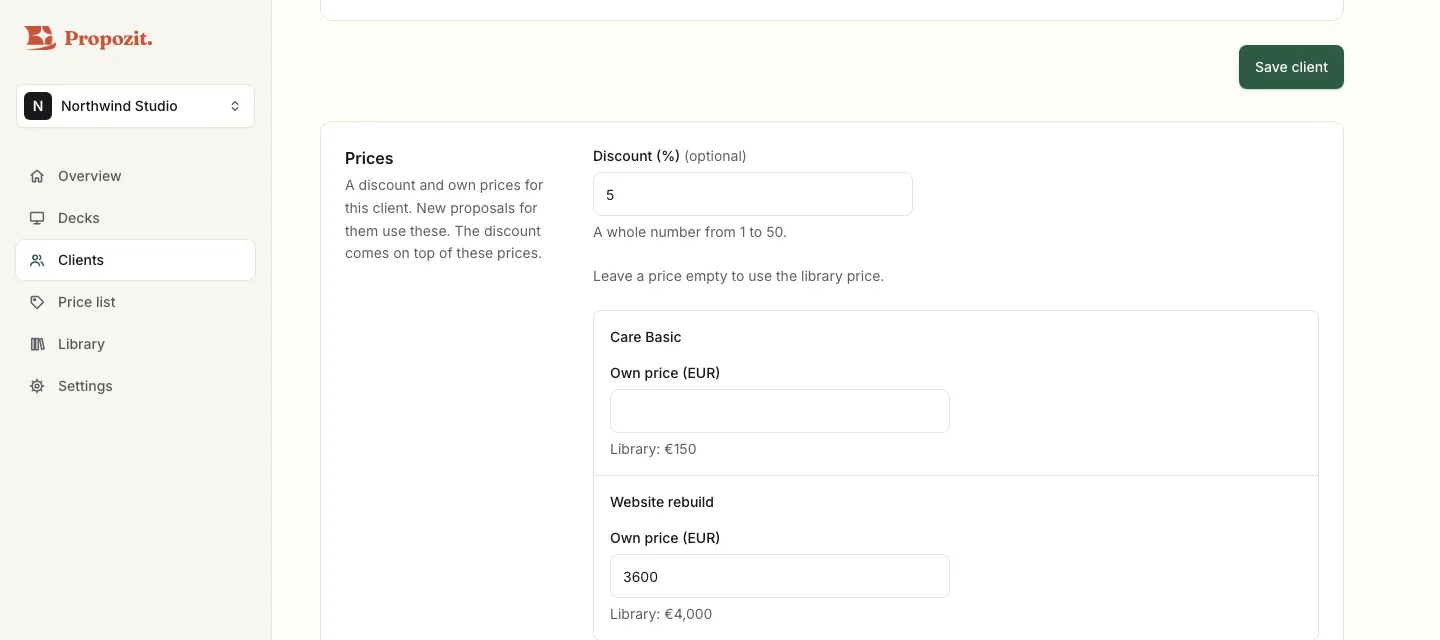Open the Northwind Studio workspace switcher

pos(135,106)
